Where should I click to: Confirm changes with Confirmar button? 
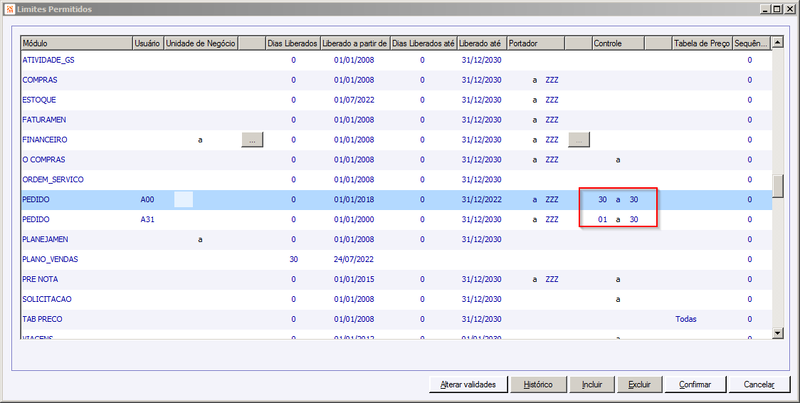695,385
